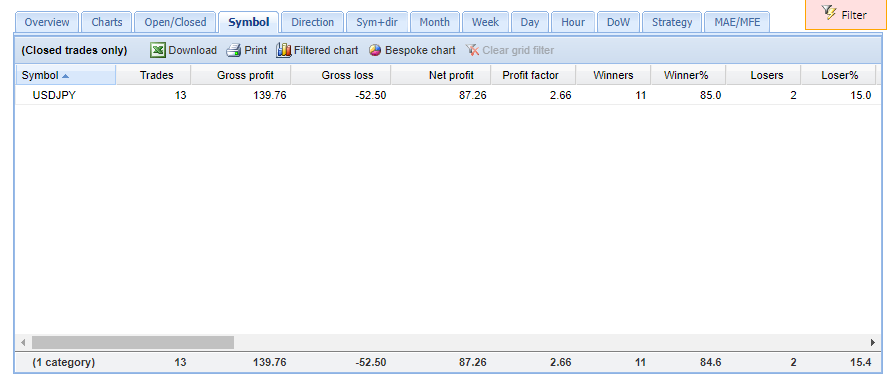Sort by Net profit column header
The image size is (893, 379).
pos(441,75)
